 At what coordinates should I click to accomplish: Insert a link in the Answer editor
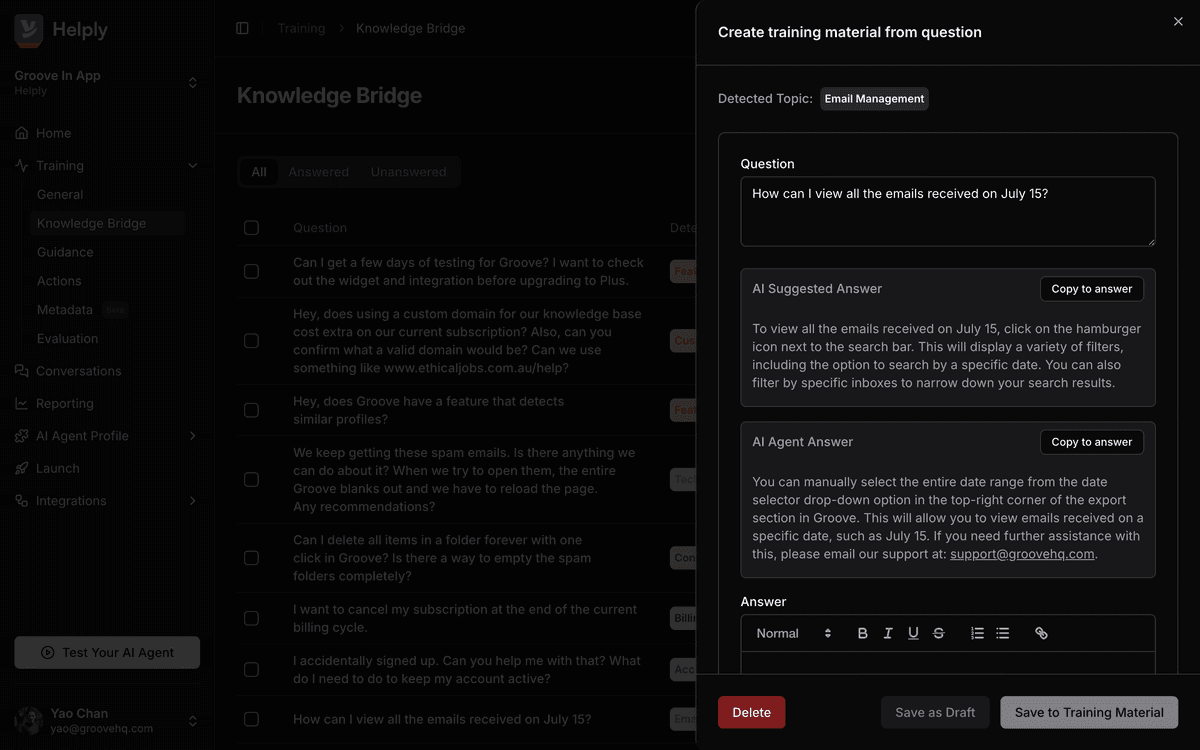pos(1041,633)
